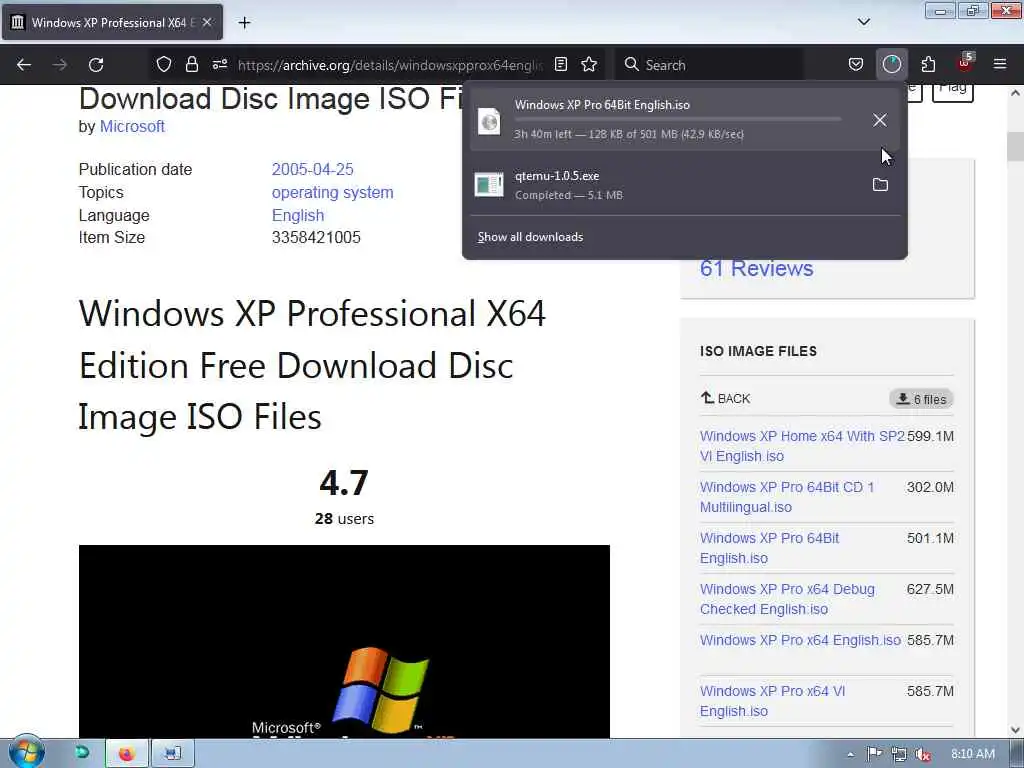
Task: Toggle the Downloads toolbar button
Action: [x=891, y=65]
